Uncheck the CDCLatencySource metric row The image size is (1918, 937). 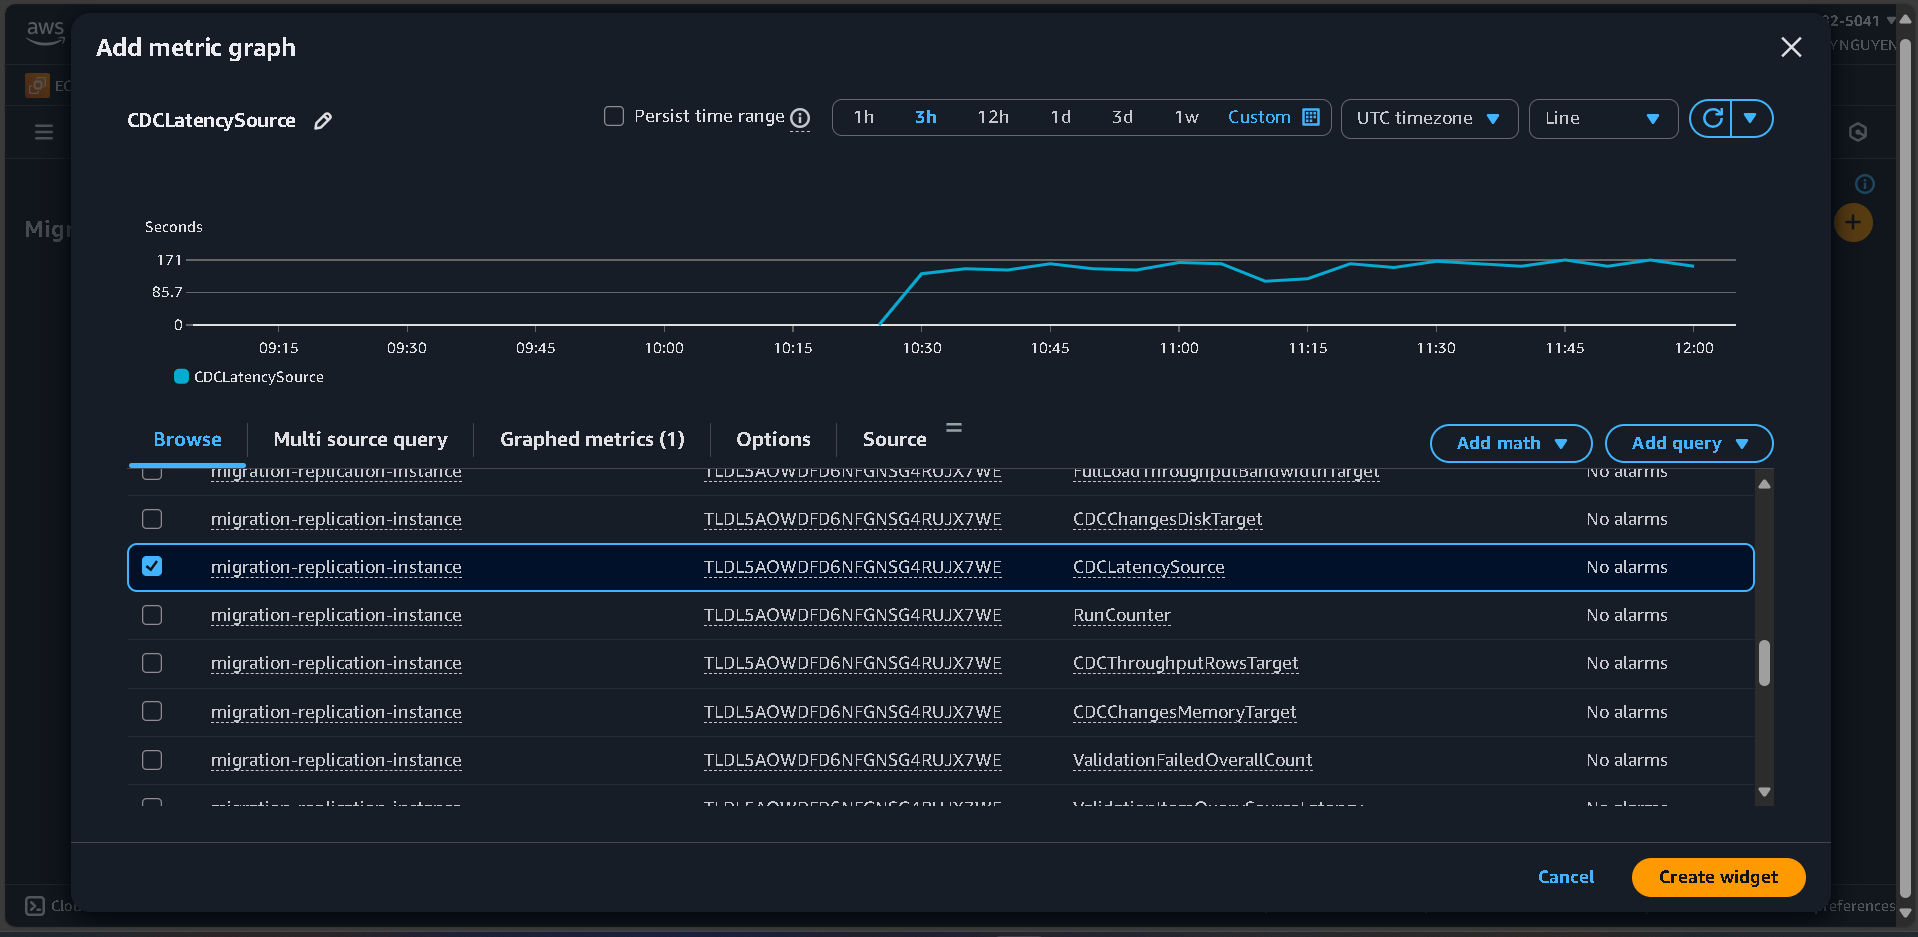151,566
